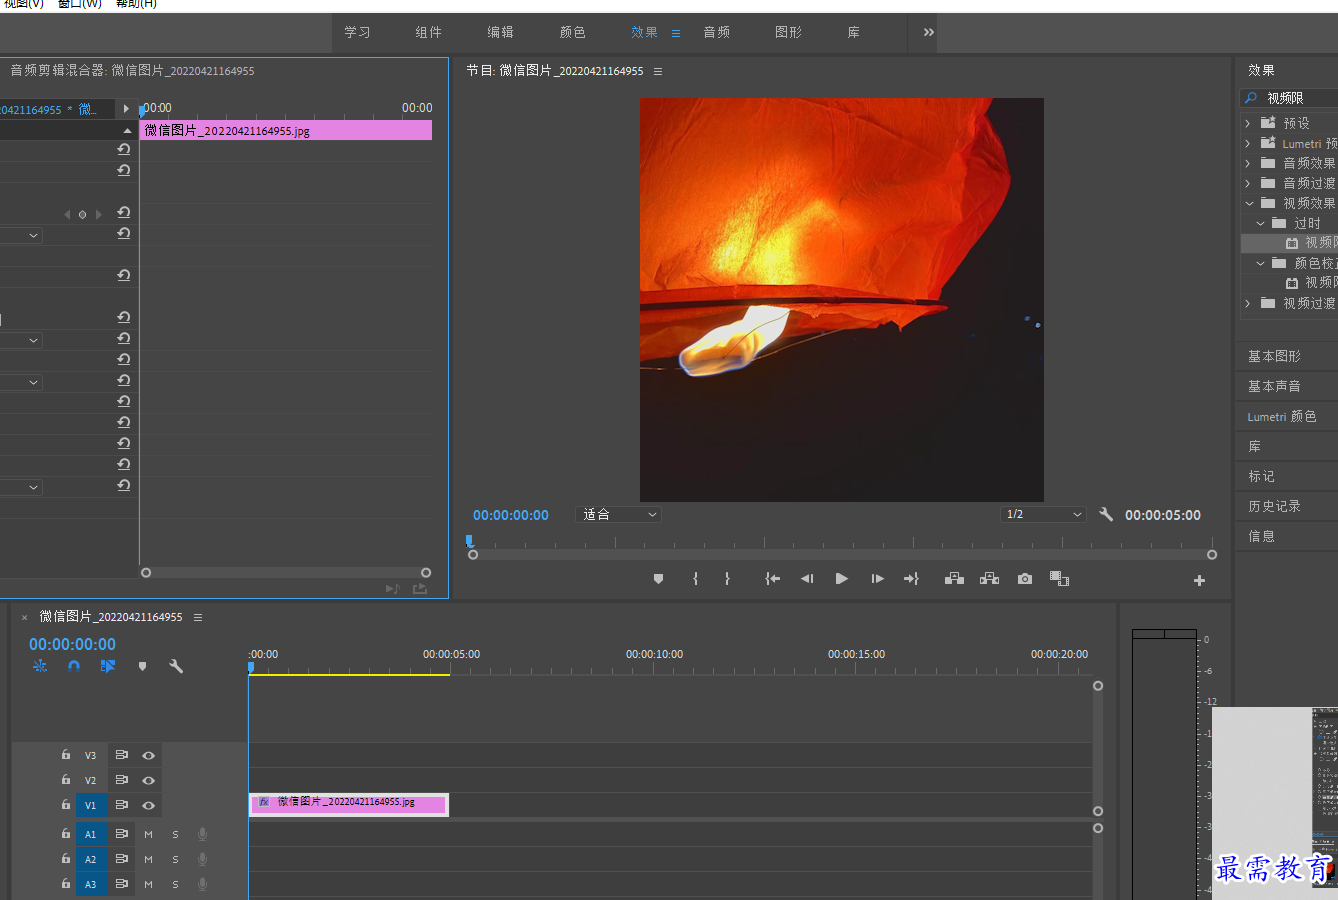Expand the Lumetri presets folder

[x=1247, y=143]
